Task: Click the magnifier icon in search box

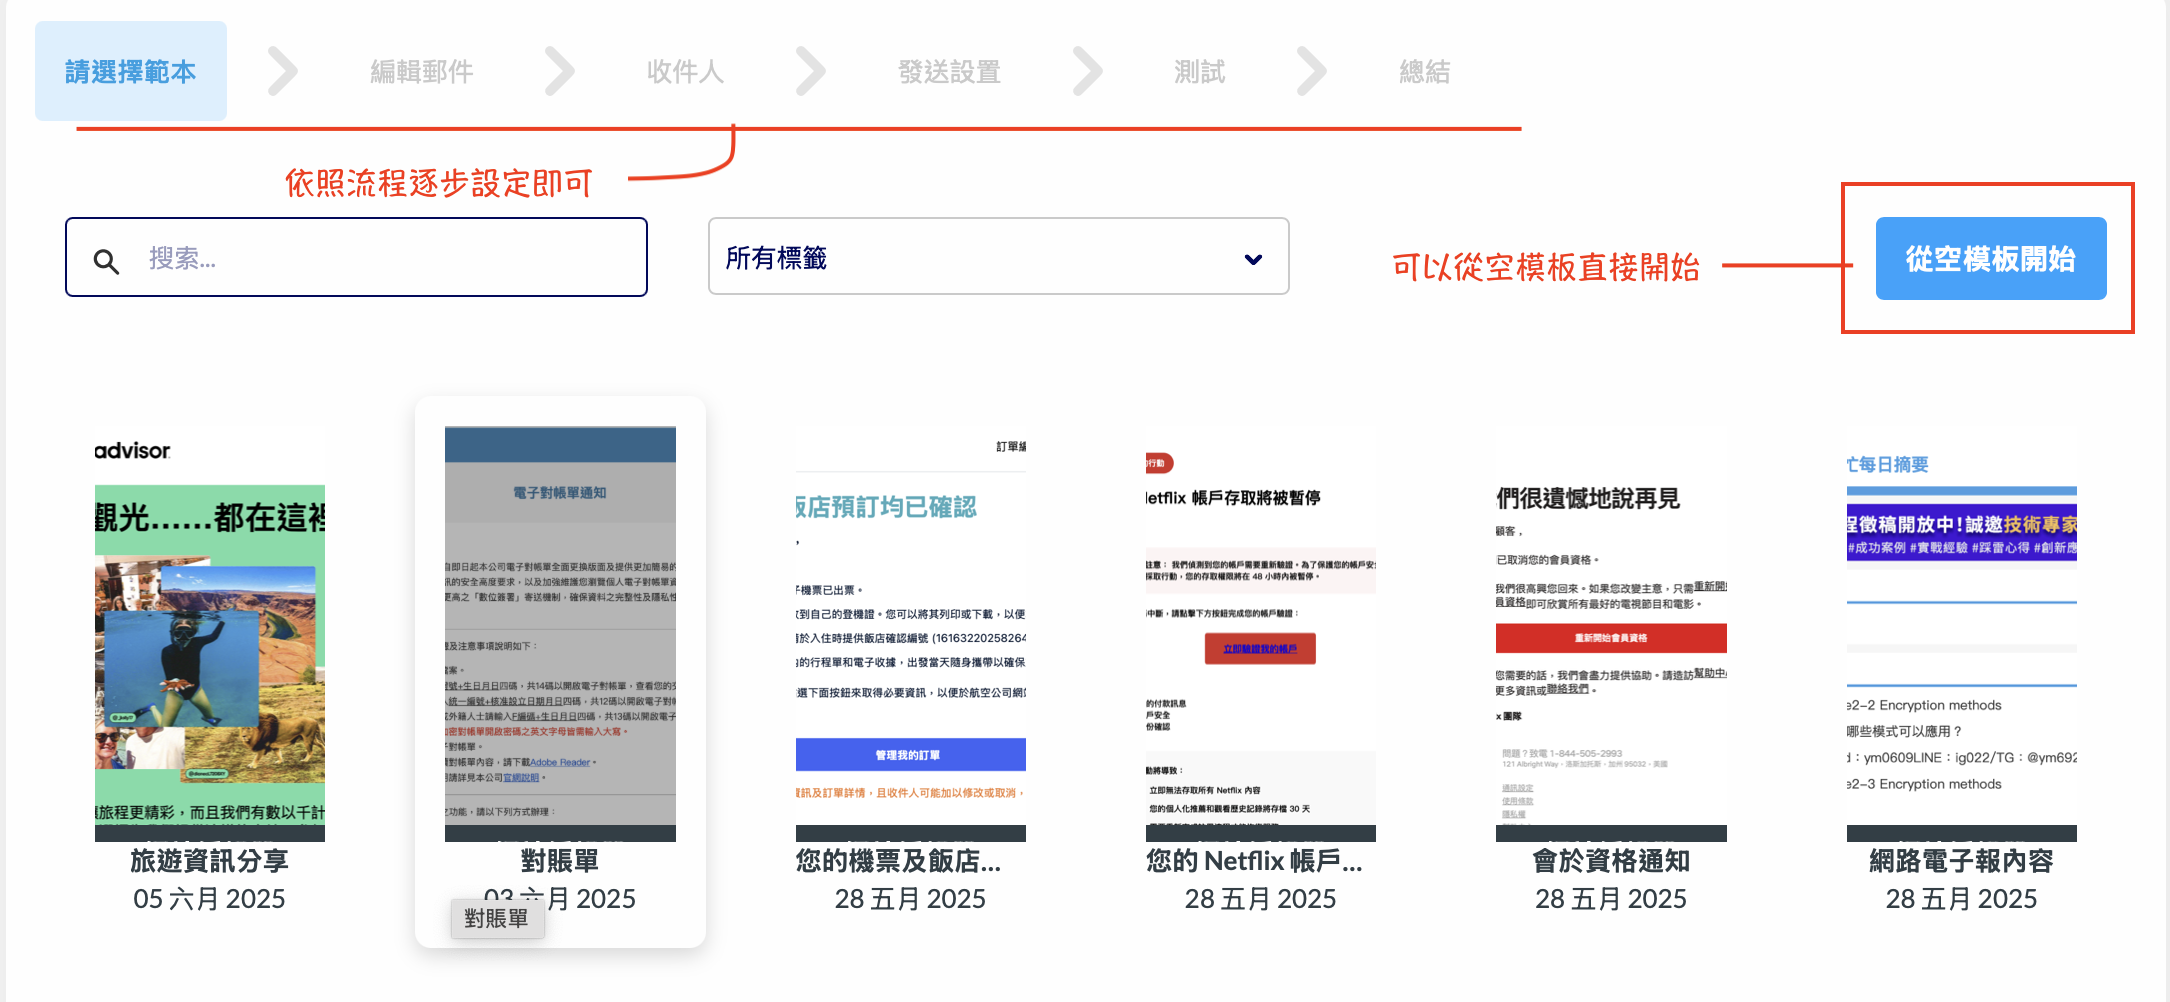Action: tap(106, 261)
